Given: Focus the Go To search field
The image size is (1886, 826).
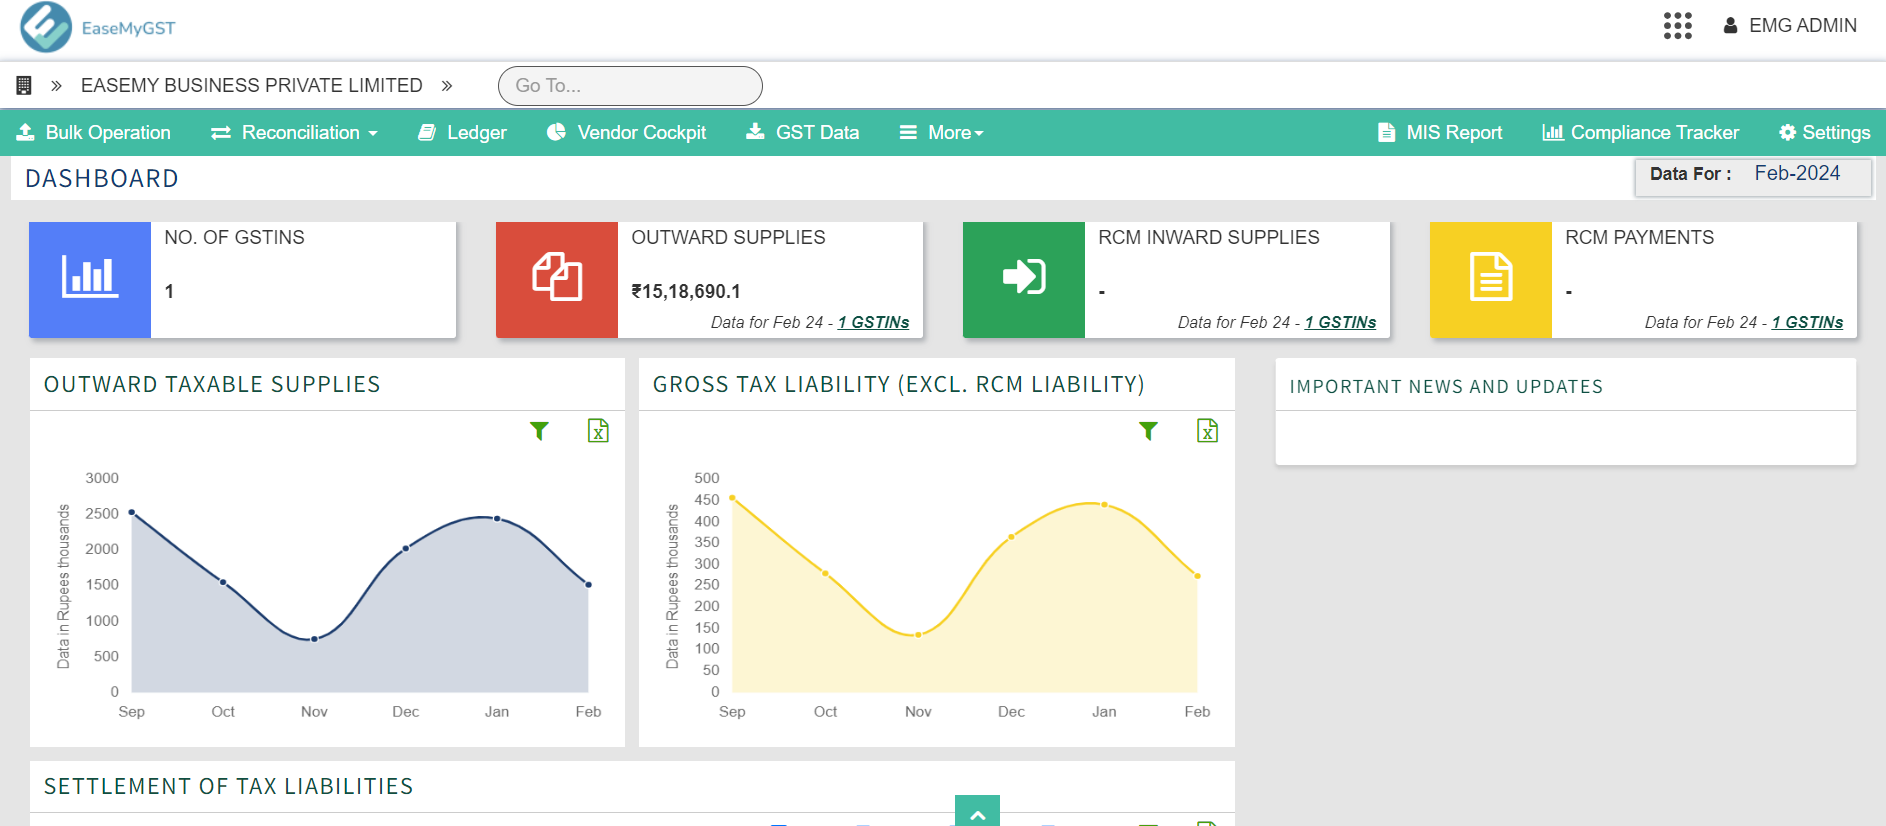Looking at the screenshot, I should pyautogui.click(x=630, y=86).
